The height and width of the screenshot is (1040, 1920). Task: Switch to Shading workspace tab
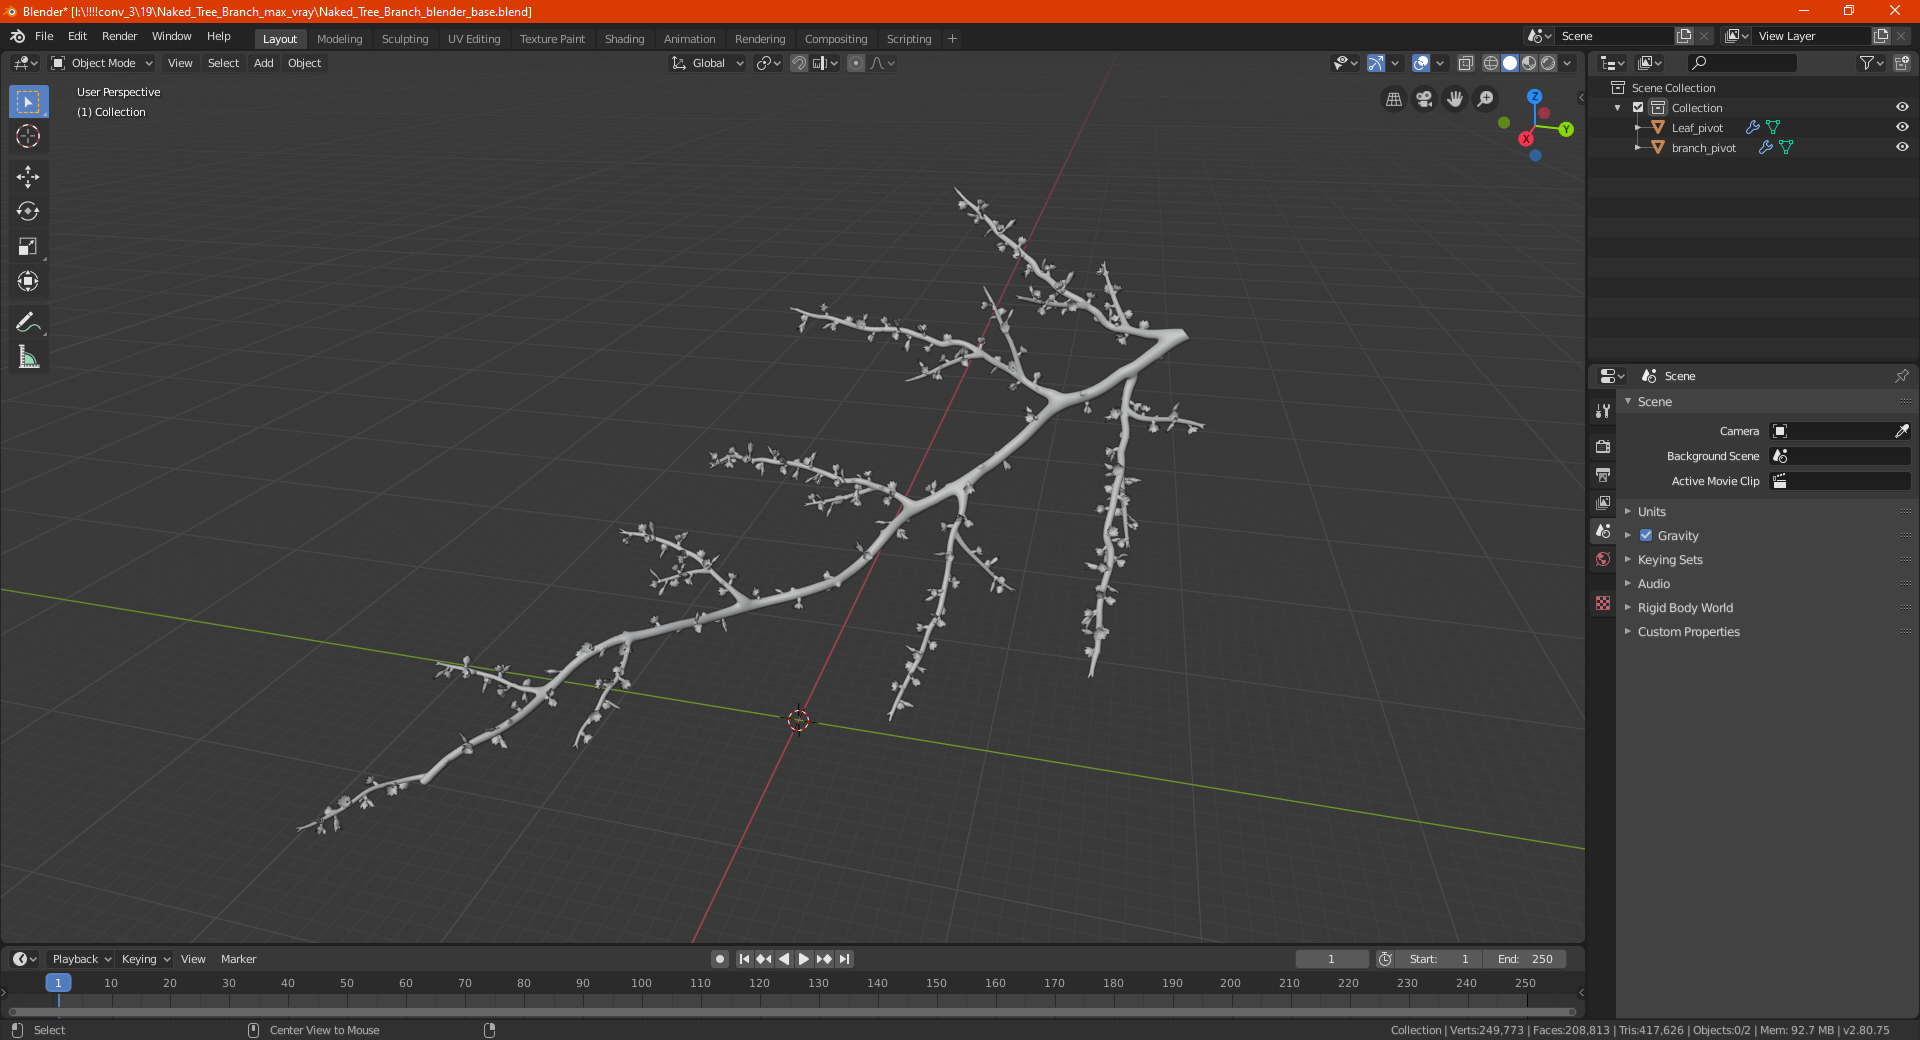[624, 39]
